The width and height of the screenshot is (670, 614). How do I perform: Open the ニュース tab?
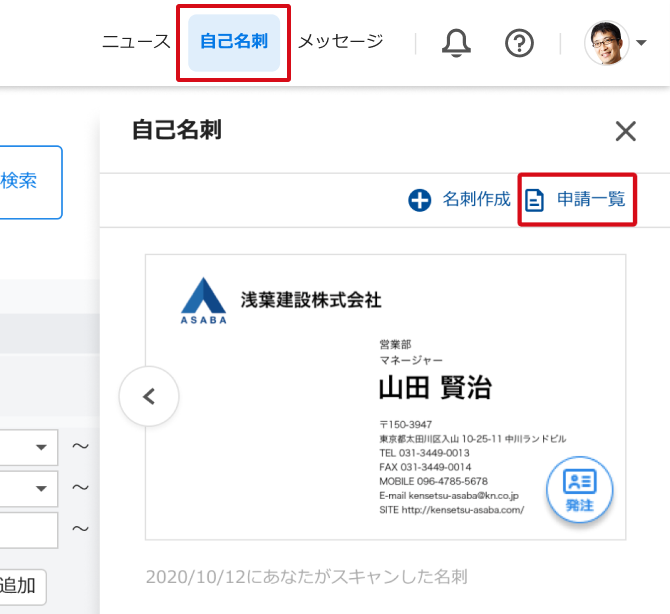pyautogui.click(x=136, y=42)
